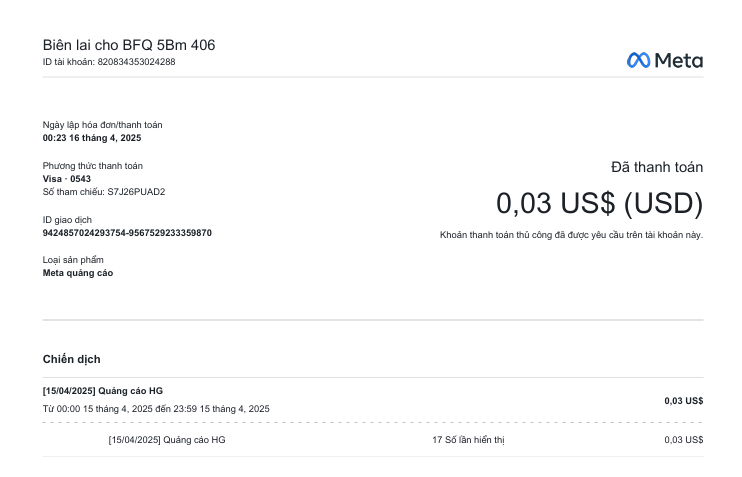Image resolution: width=742 pixels, height=477 pixels.
Task: Click the Chiến dịch section heading
Action: (x=71, y=359)
